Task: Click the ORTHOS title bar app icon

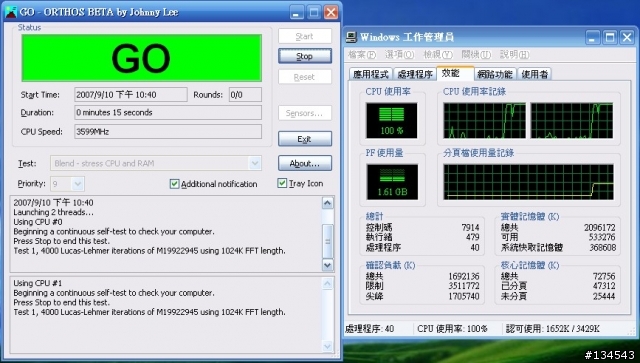Action: (x=10, y=12)
